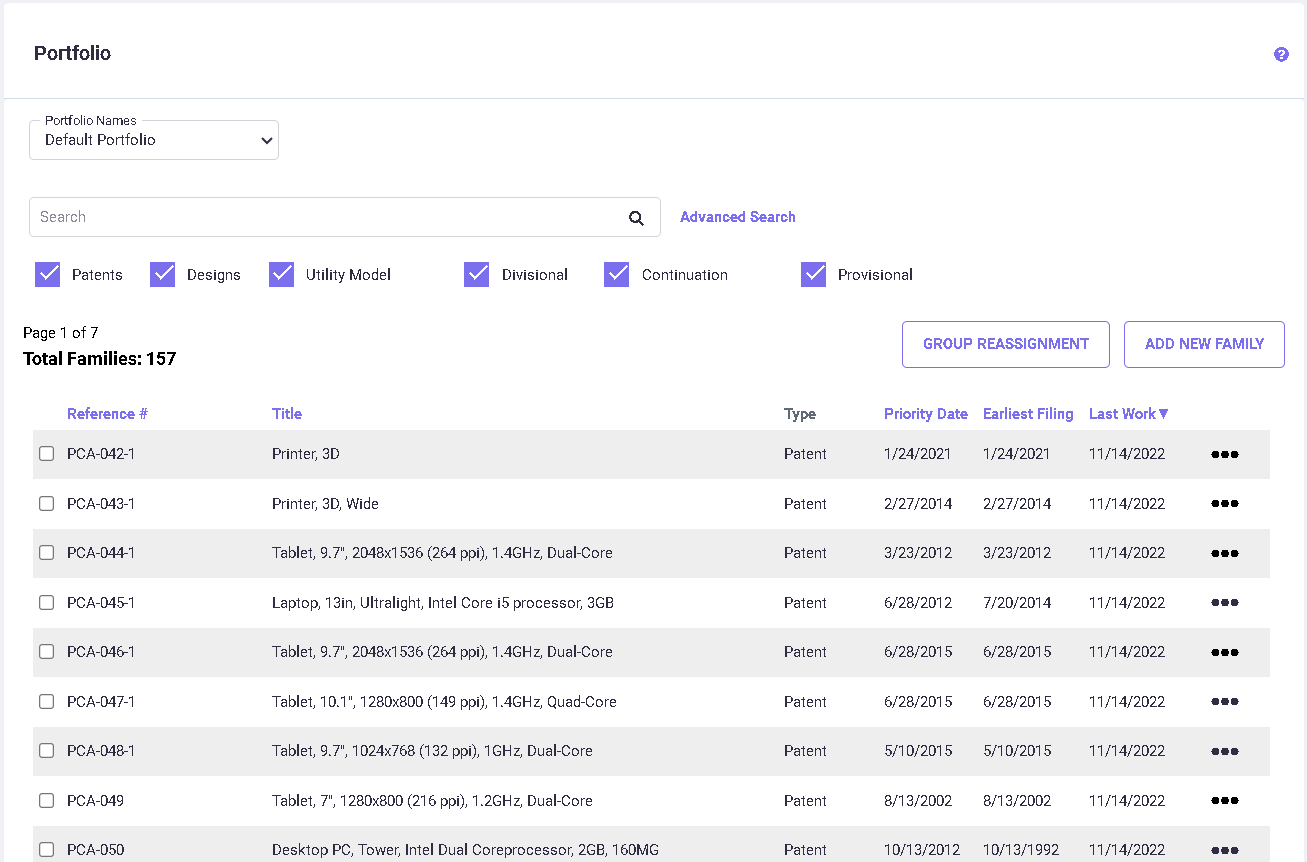Toggle the Utility Model filter checkbox
The height and width of the screenshot is (862, 1307).
click(x=281, y=275)
